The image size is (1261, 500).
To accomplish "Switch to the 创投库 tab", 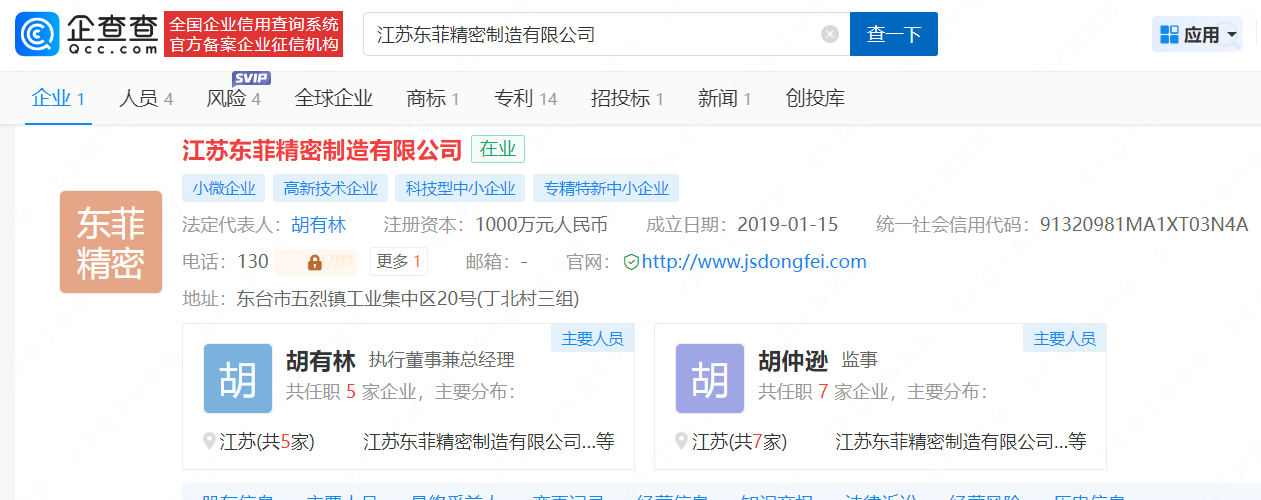I will coord(815,98).
